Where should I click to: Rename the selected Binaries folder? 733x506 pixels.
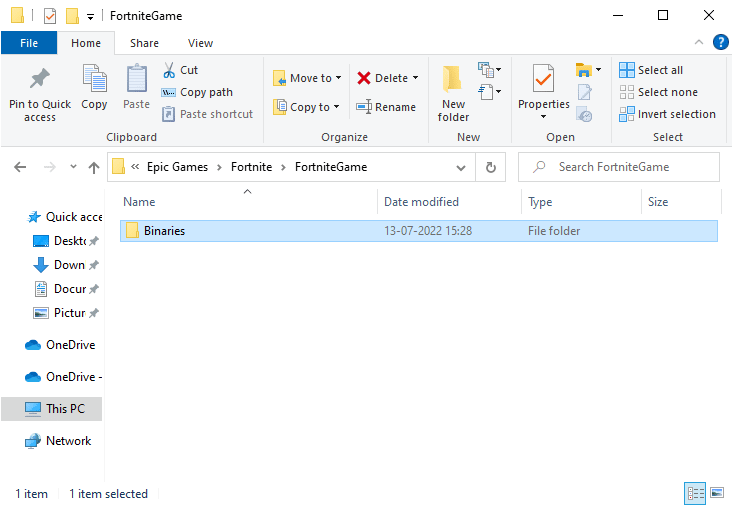pos(386,107)
